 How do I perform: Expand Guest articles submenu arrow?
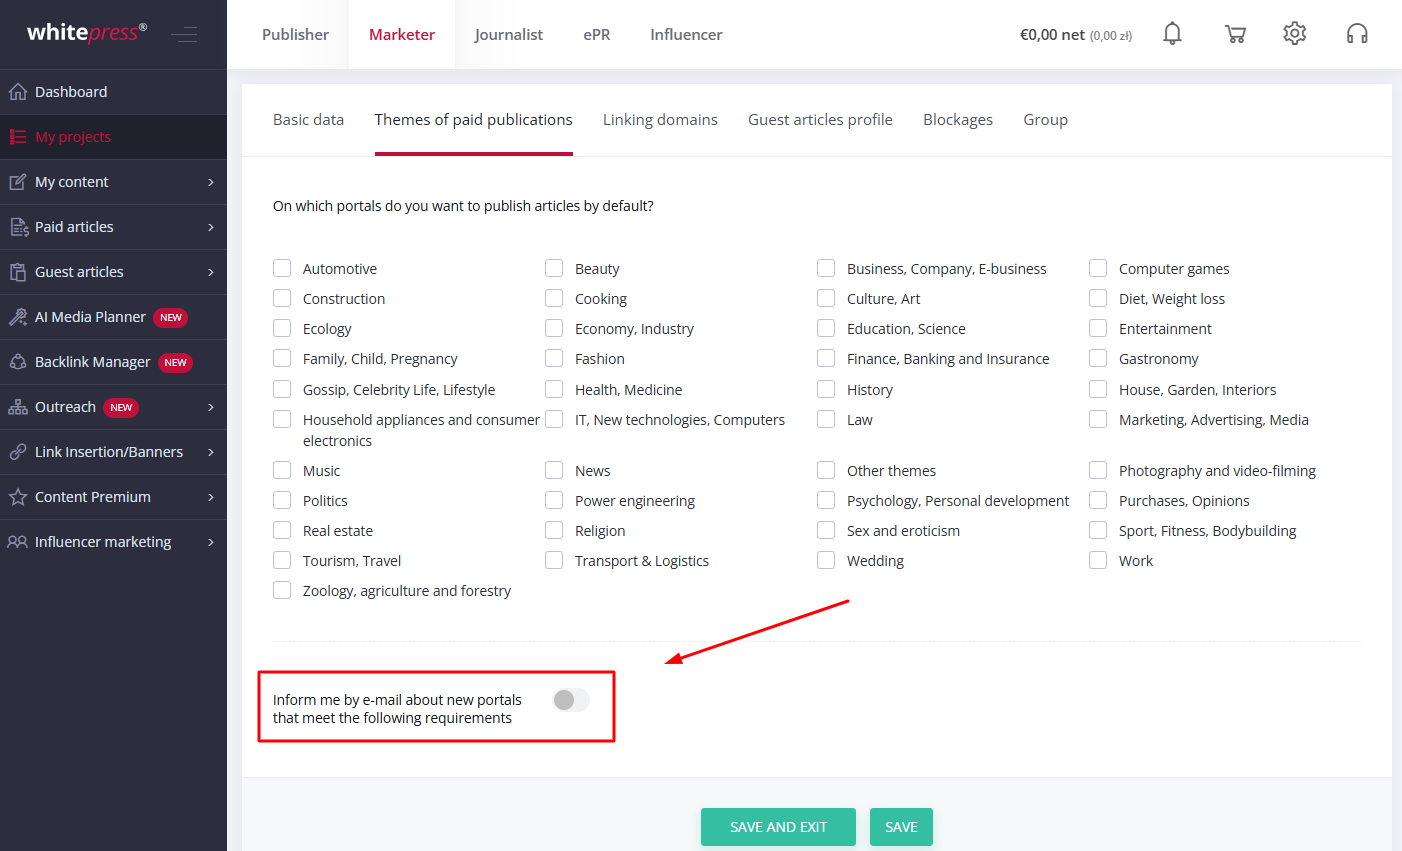211,272
